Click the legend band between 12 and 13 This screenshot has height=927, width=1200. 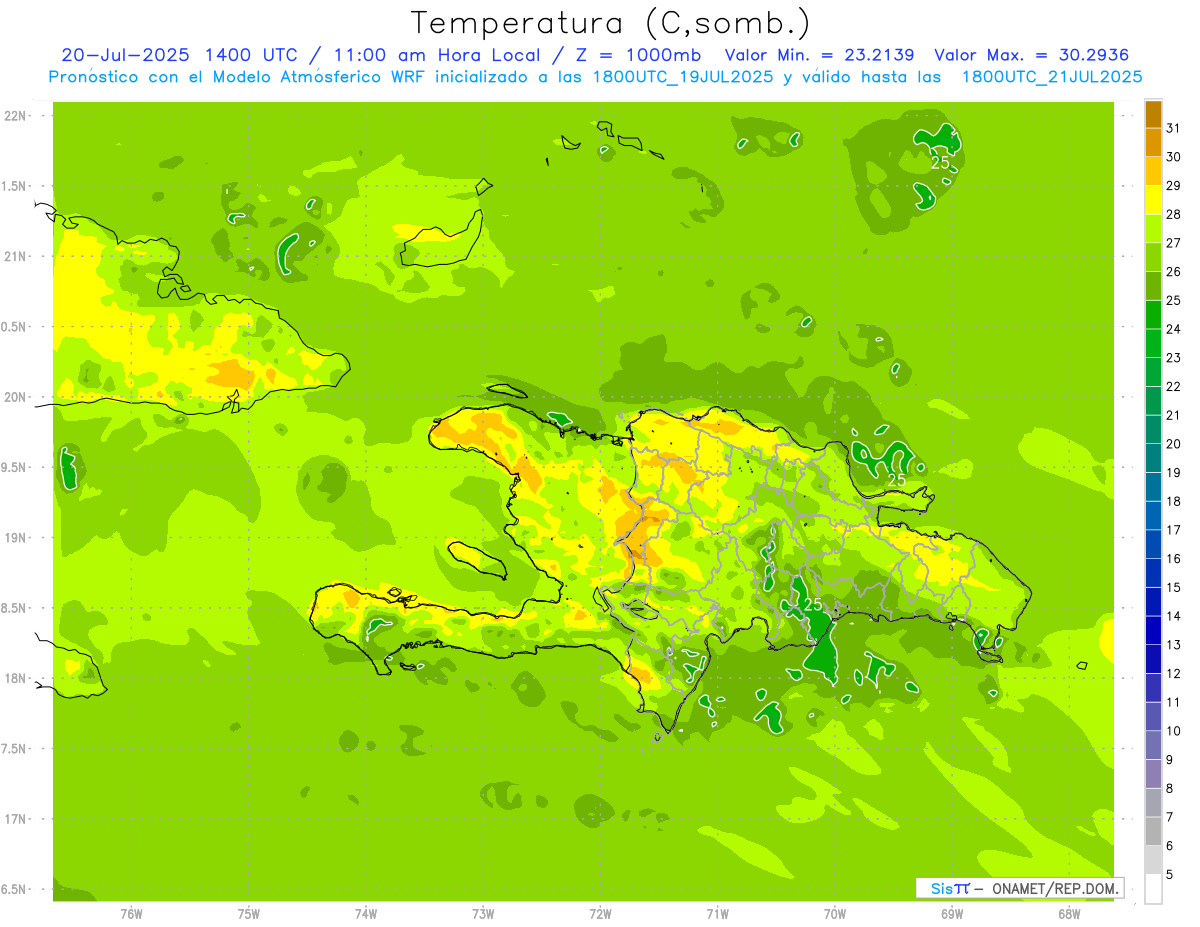point(1153,659)
